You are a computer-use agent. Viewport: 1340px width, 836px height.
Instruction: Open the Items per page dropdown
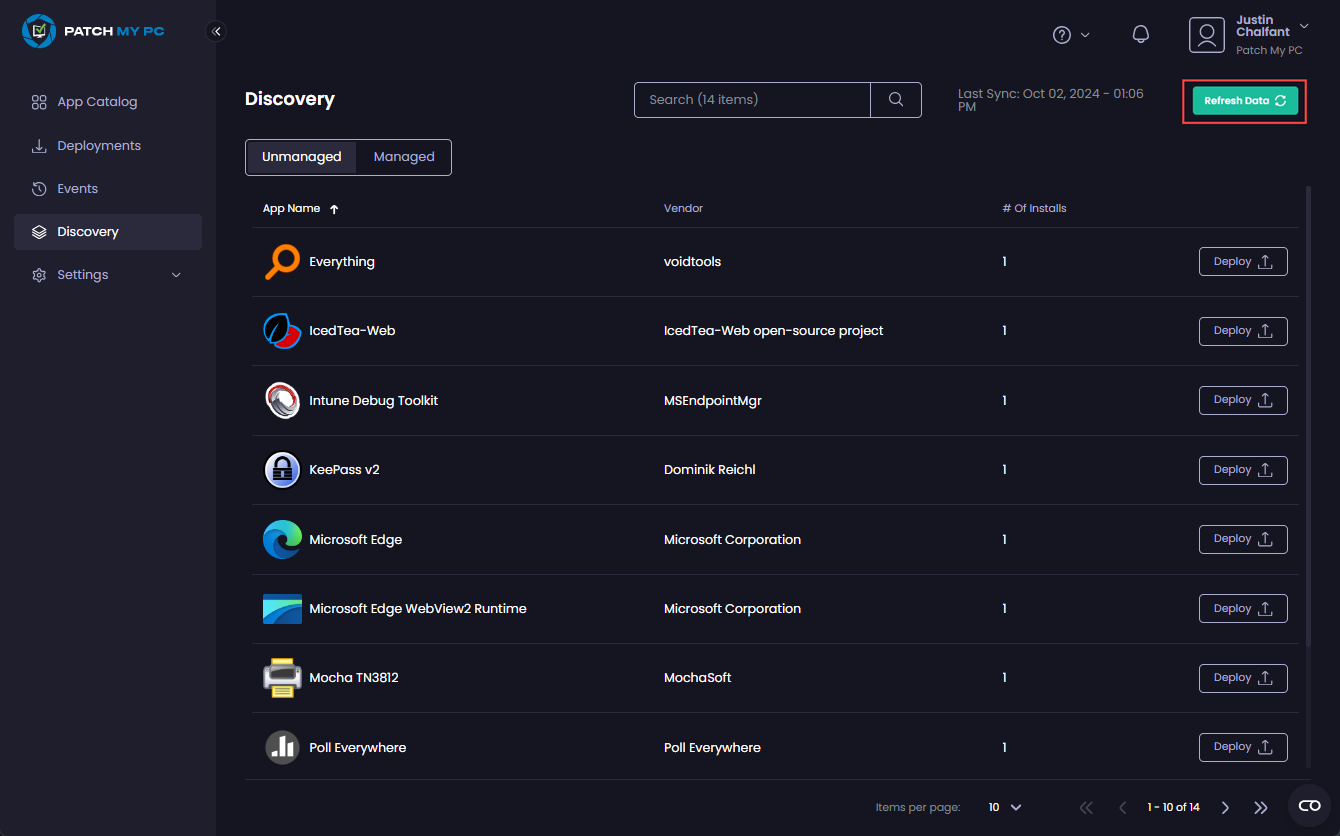(x=1005, y=807)
